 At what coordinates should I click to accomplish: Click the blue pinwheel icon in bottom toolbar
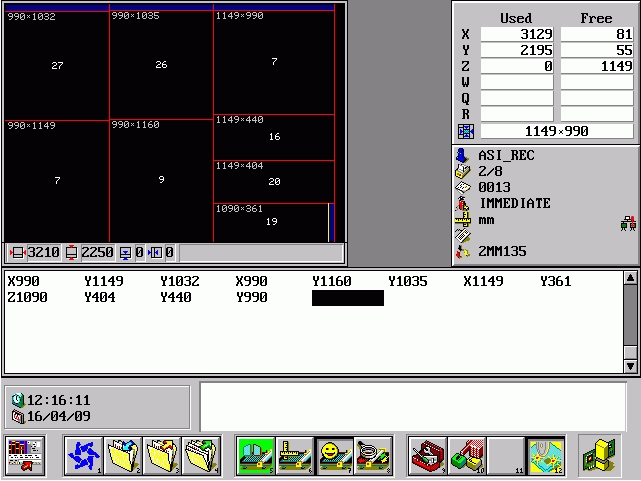[83, 456]
